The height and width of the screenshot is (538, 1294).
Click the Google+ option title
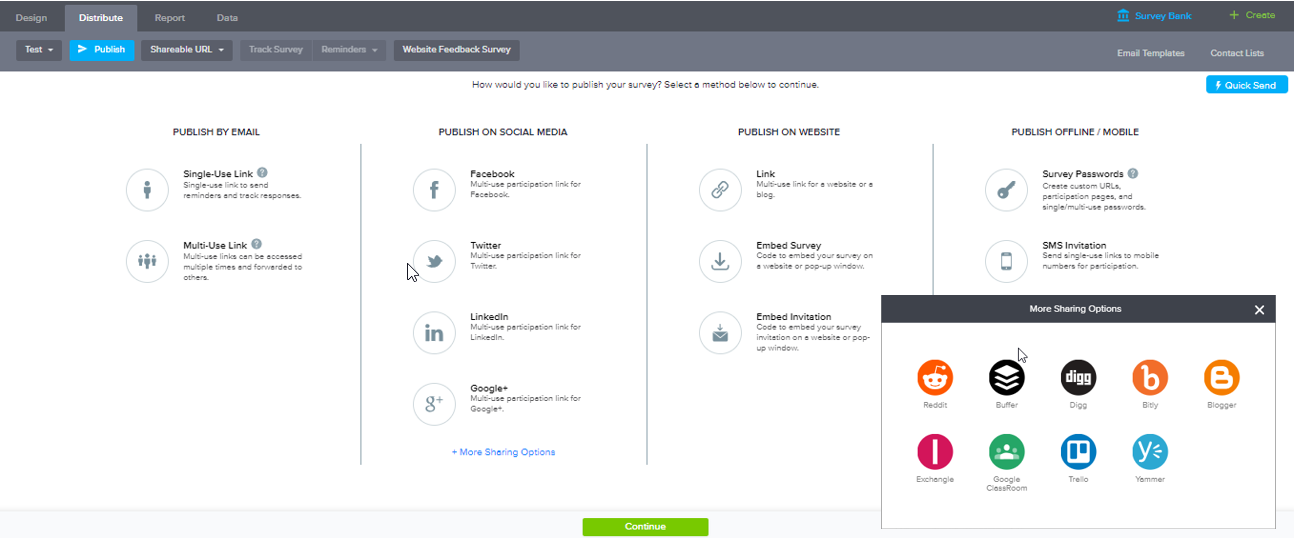pos(489,388)
